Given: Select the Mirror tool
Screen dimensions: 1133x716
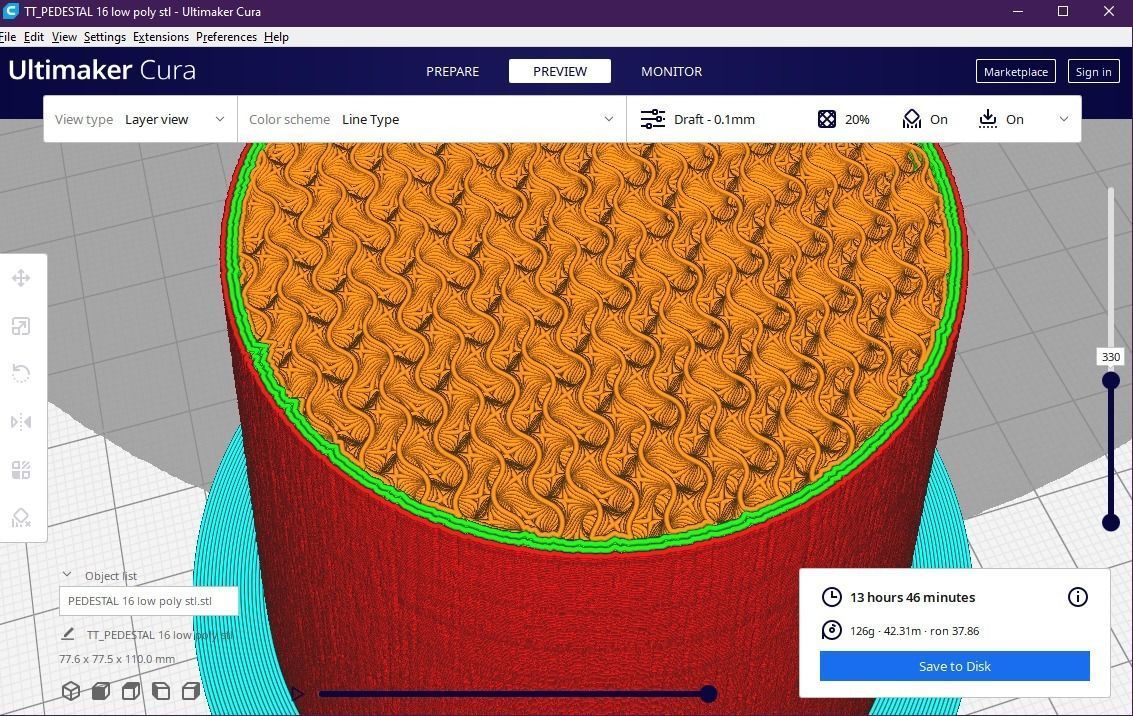Looking at the screenshot, I should coord(21,422).
